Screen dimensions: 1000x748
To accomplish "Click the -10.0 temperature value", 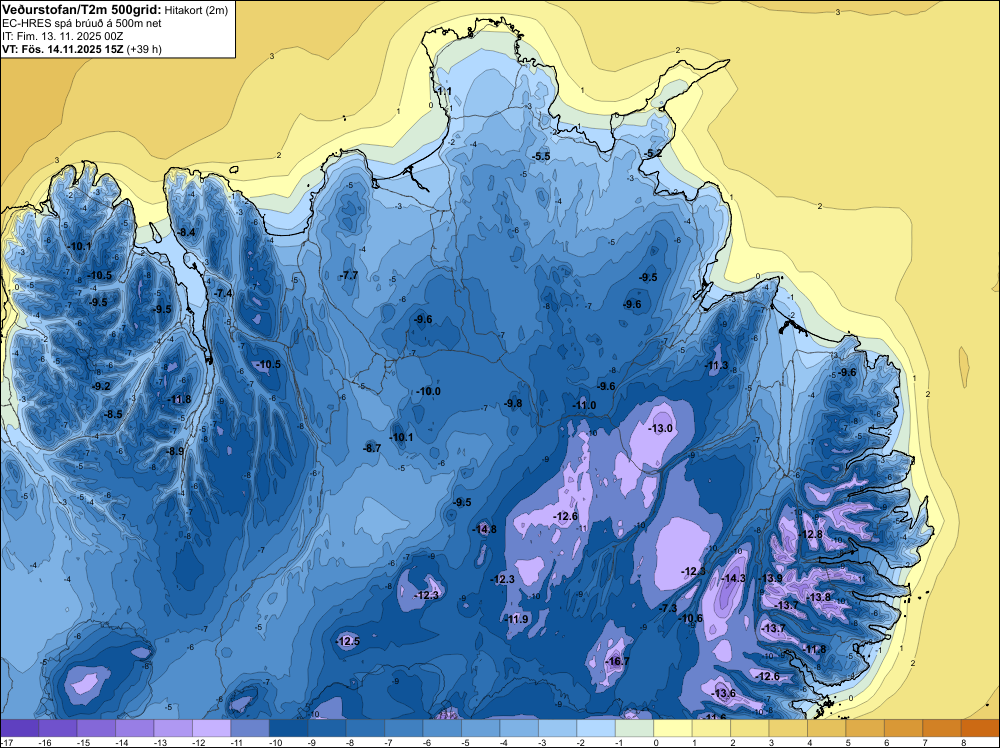I will pos(428,392).
